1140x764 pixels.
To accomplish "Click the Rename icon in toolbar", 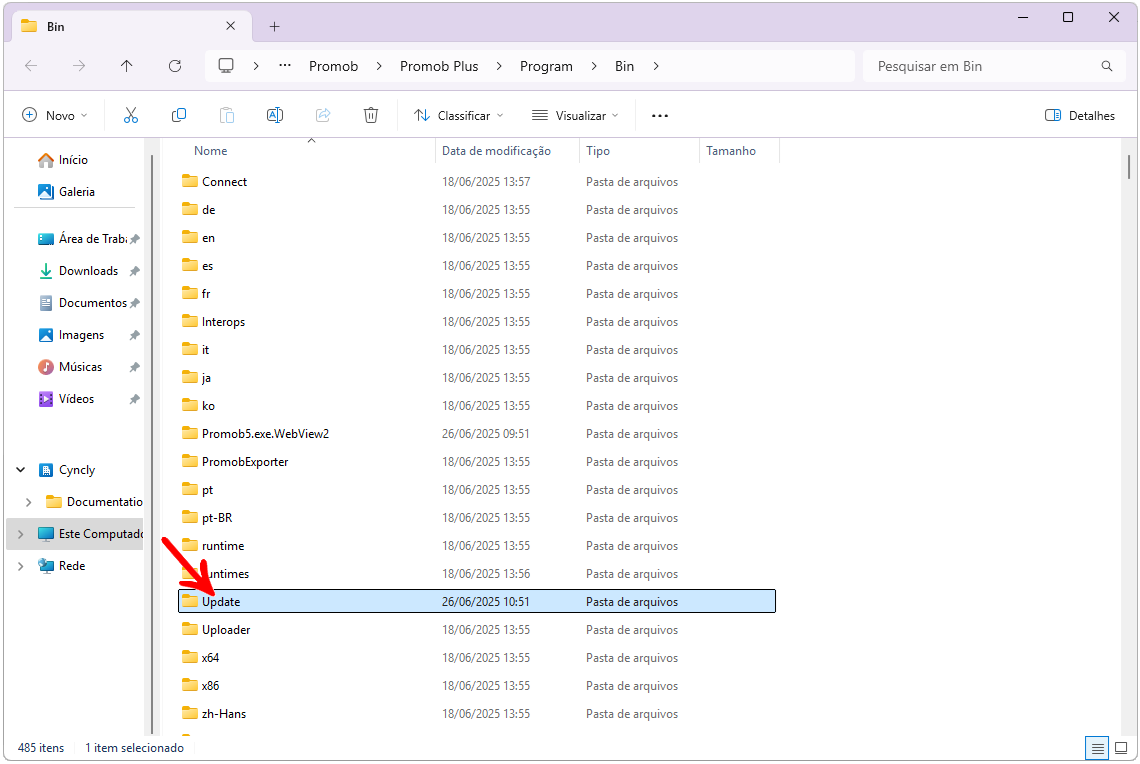I will 275,116.
